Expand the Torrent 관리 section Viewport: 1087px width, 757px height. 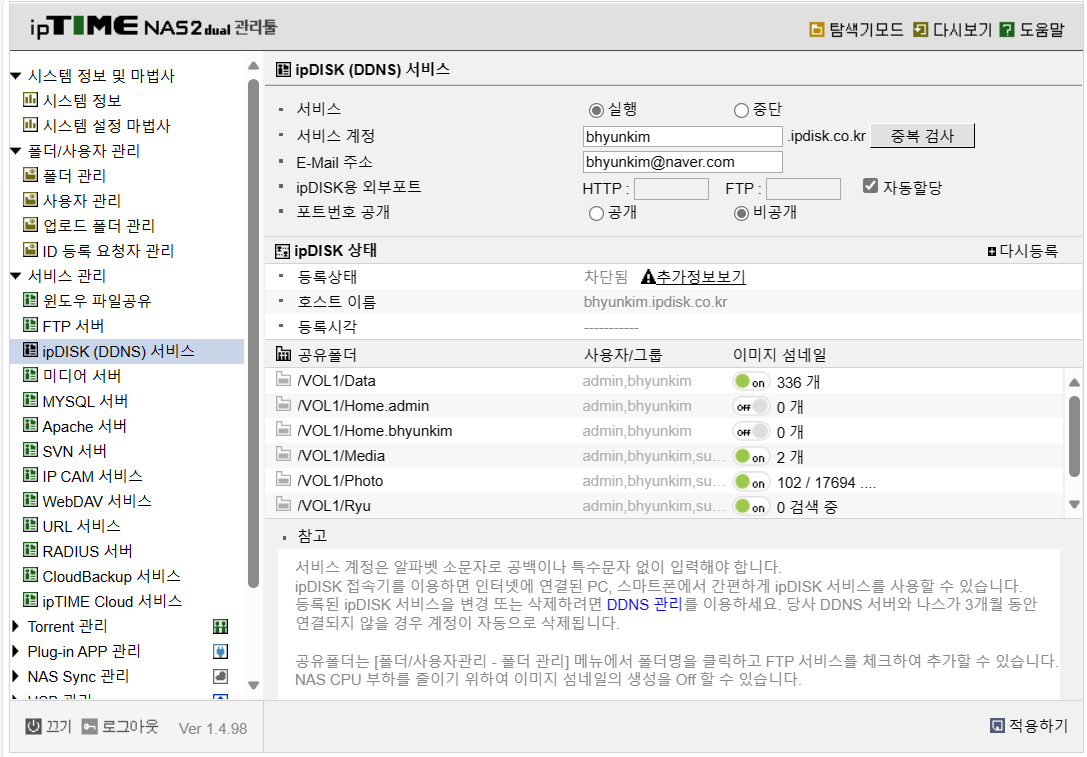click(15, 626)
